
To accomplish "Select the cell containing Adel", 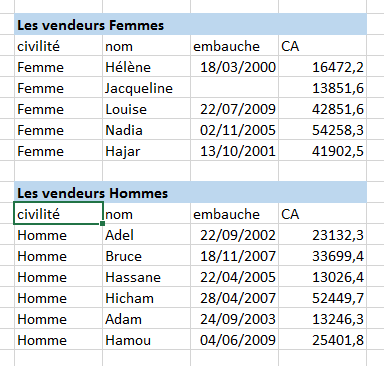I will click(146, 234).
